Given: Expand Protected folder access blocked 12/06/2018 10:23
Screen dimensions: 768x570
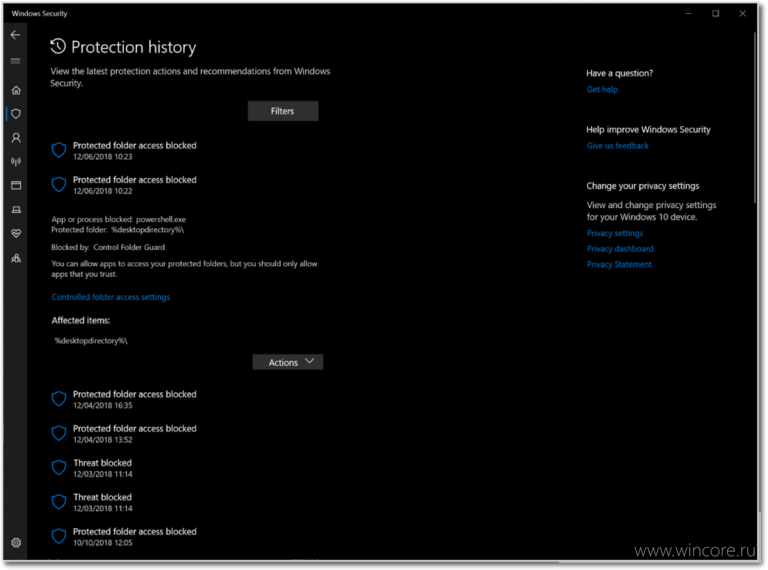Looking at the screenshot, I should (x=135, y=151).
